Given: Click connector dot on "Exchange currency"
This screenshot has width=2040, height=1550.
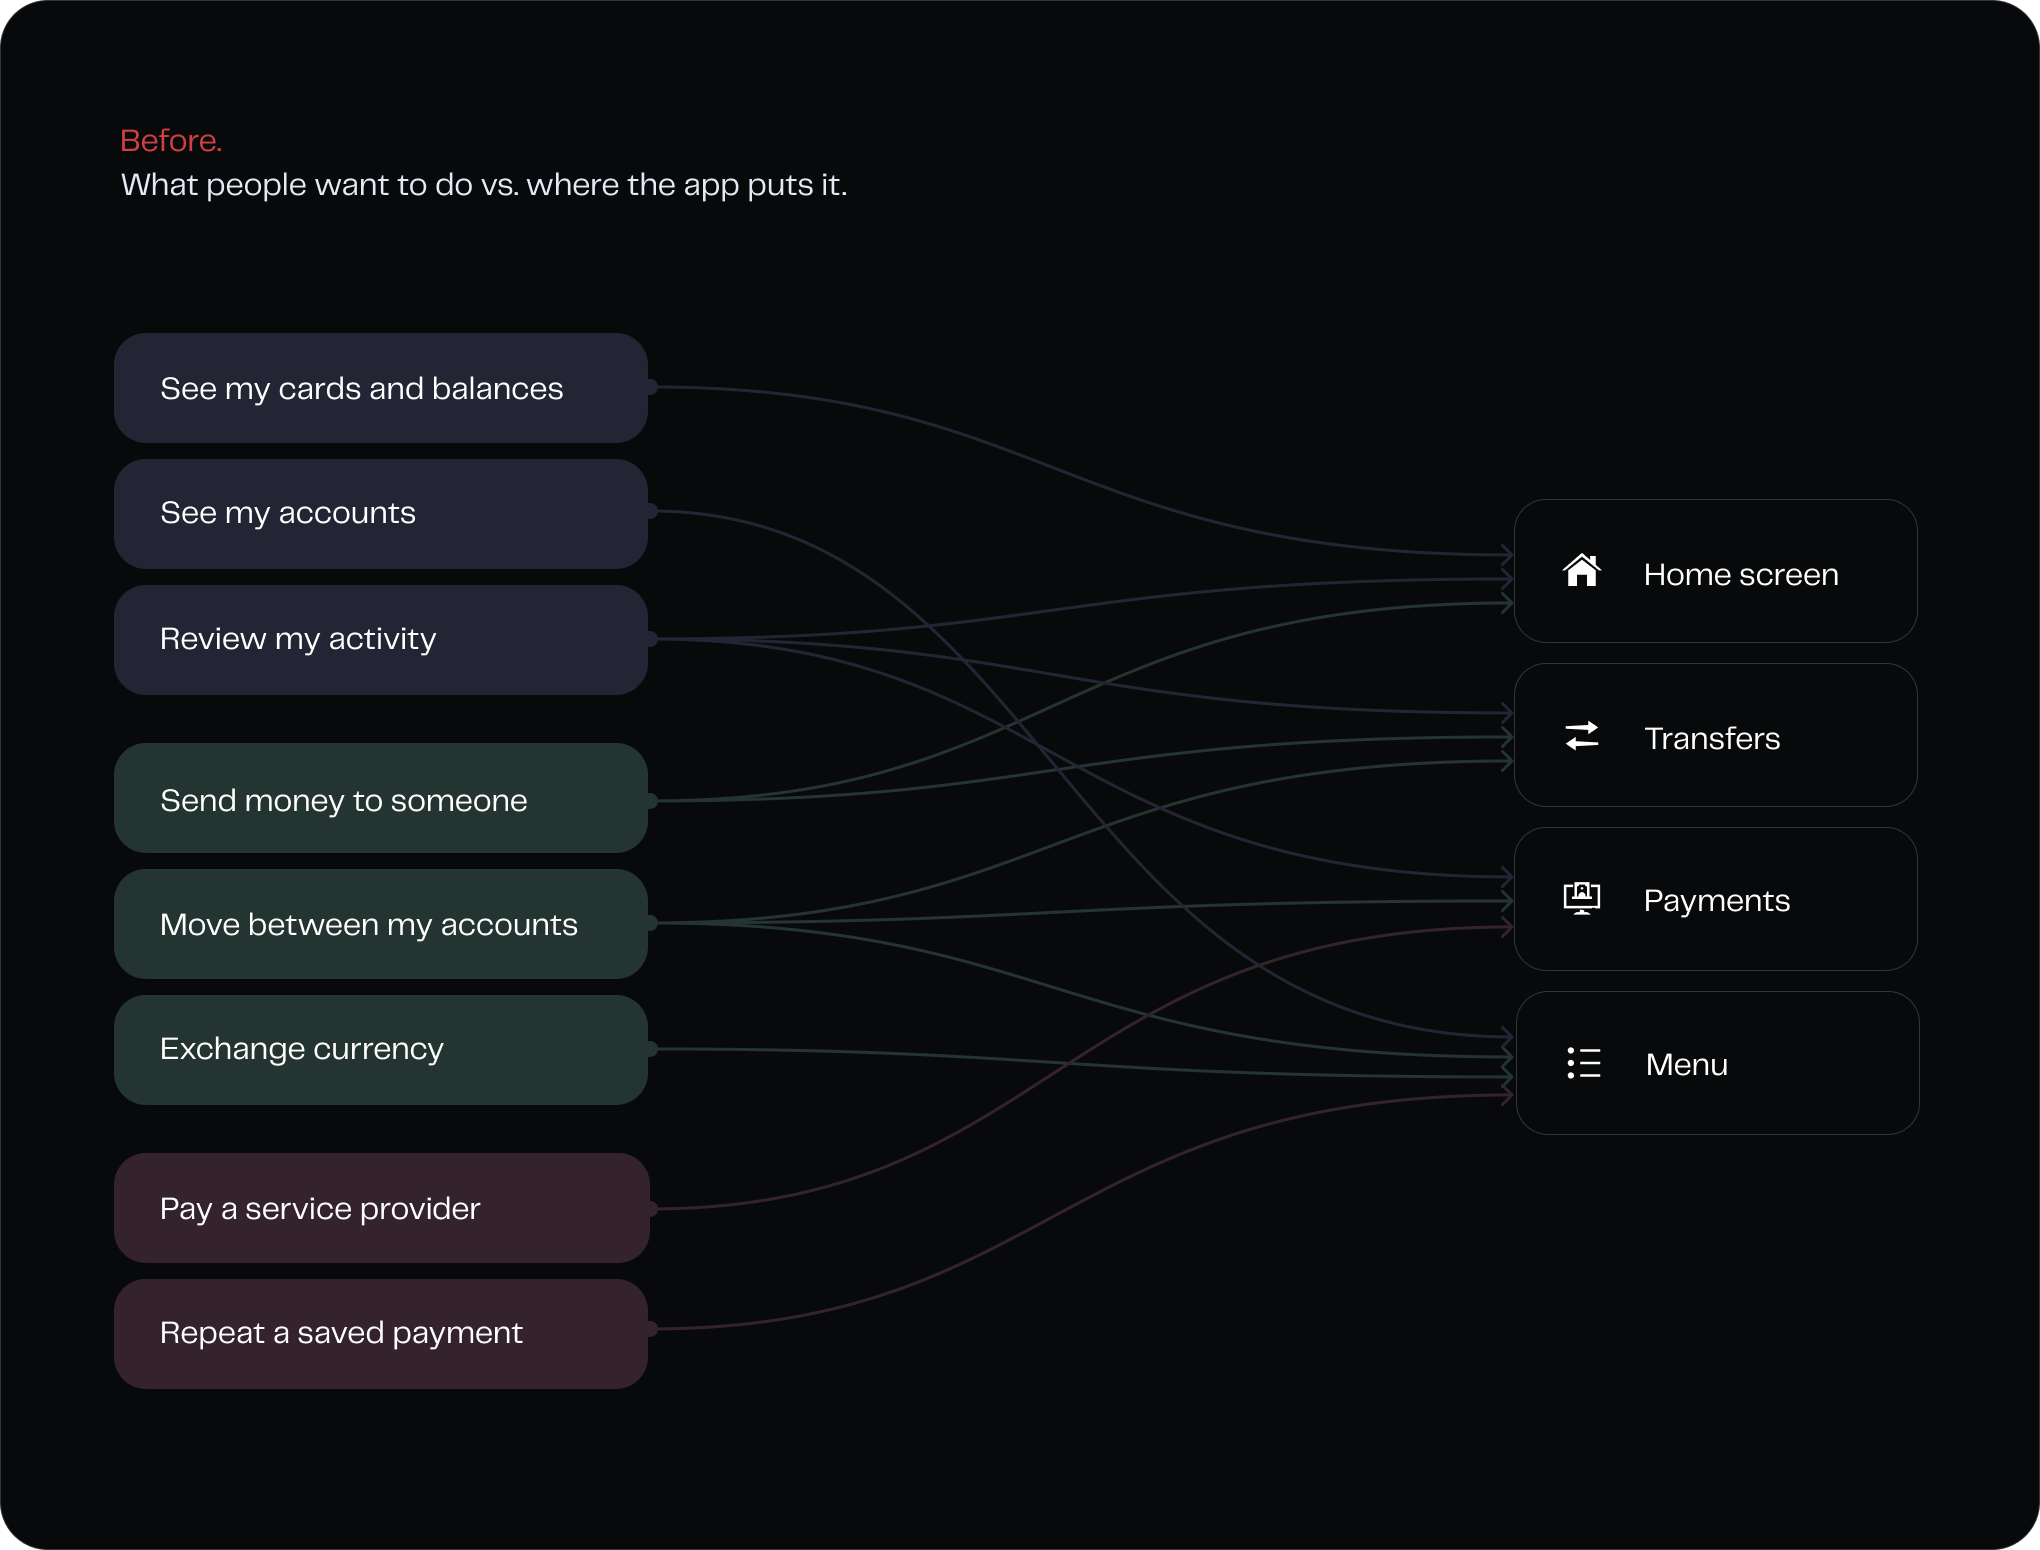Looking at the screenshot, I should tap(651, 1049).
